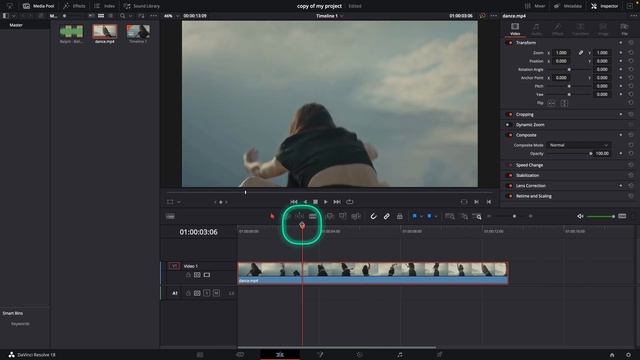Click the Full Extent Zoom icon
Viewport: 640px width, 360px height.
[x=450, y=216]
